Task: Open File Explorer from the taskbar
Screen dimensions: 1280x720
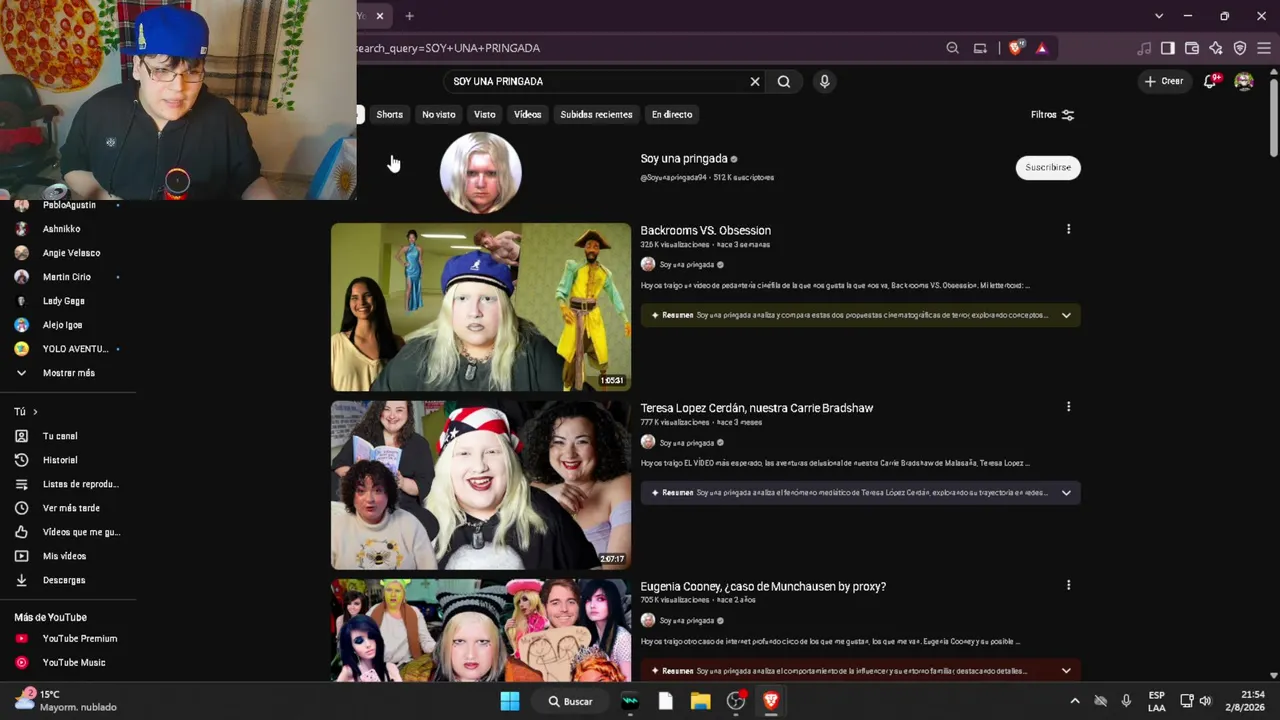Action: [x=700, y=701]
